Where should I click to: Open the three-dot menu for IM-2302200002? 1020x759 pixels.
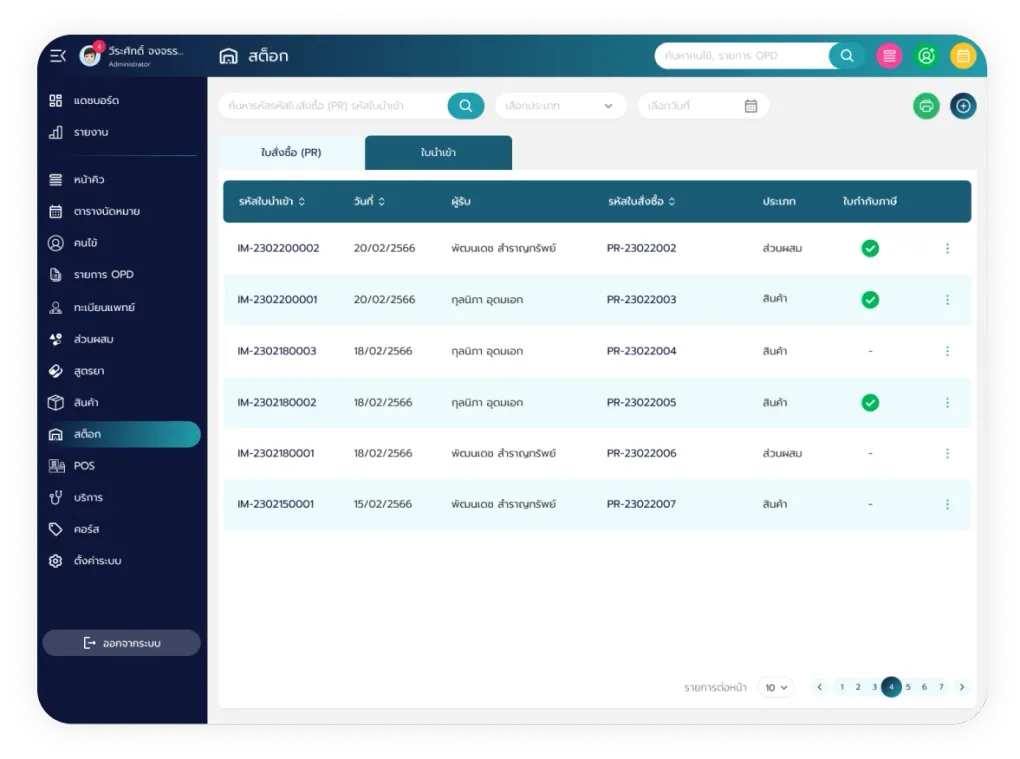point(947,248)
